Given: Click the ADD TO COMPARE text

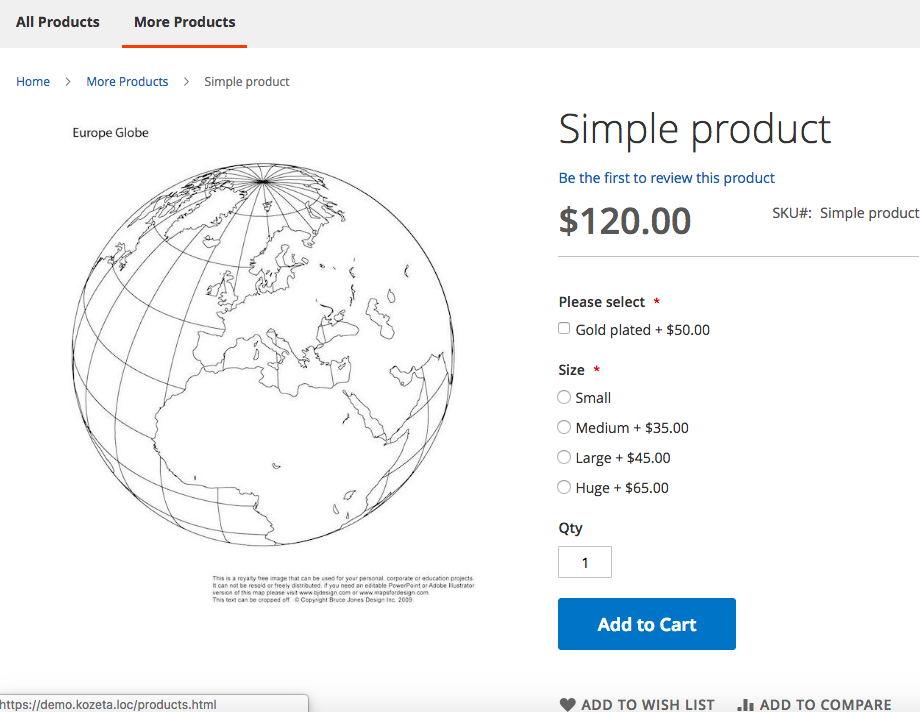Looking at the screenshot, I should (x=825, y=705).
